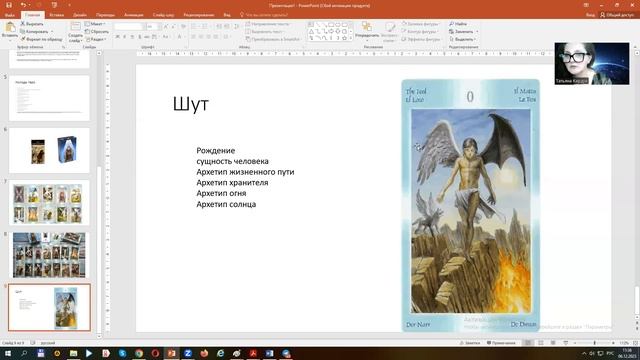
Task: Open the Opera browser in the taskbar
Action: click(x=155, y=353)
